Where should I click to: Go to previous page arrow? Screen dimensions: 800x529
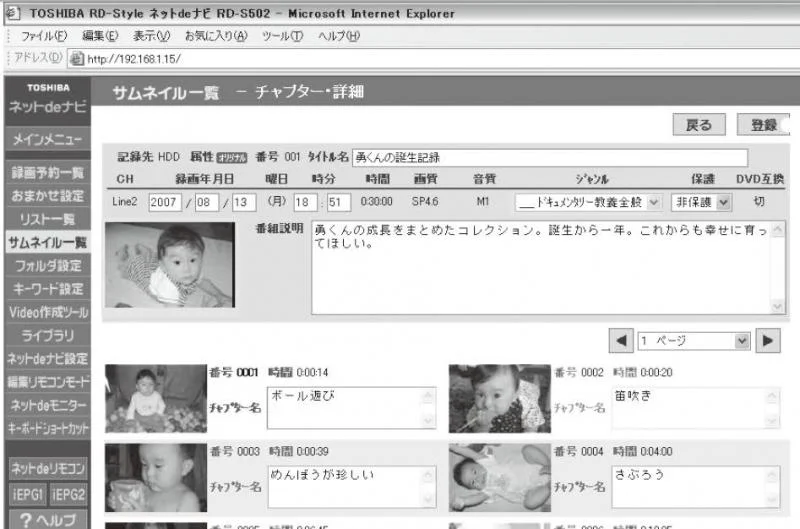click(x=621, y=340)
